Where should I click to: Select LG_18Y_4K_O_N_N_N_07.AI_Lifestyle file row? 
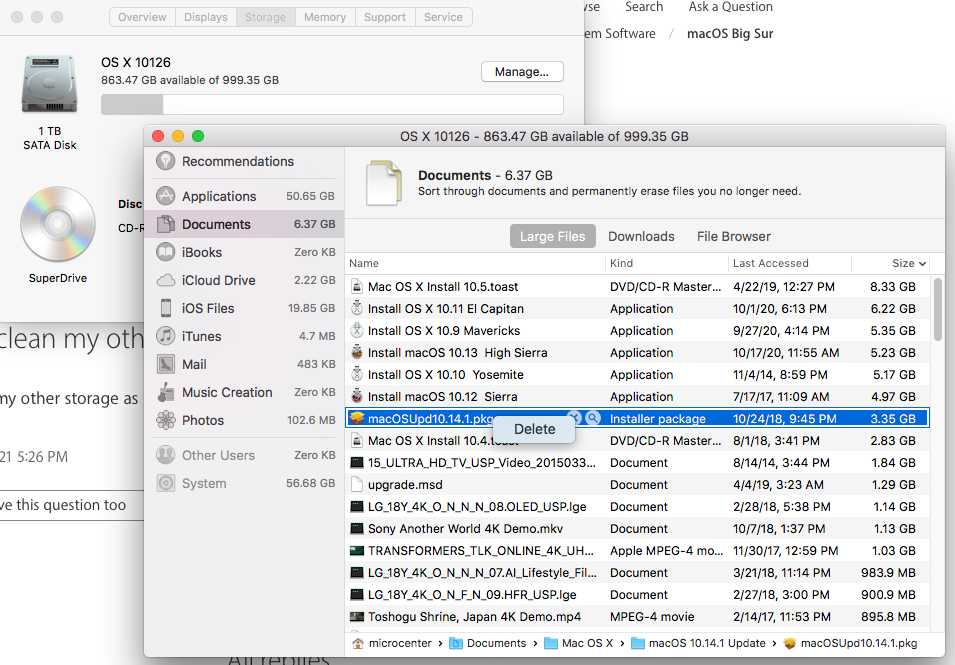coord(637,572)
